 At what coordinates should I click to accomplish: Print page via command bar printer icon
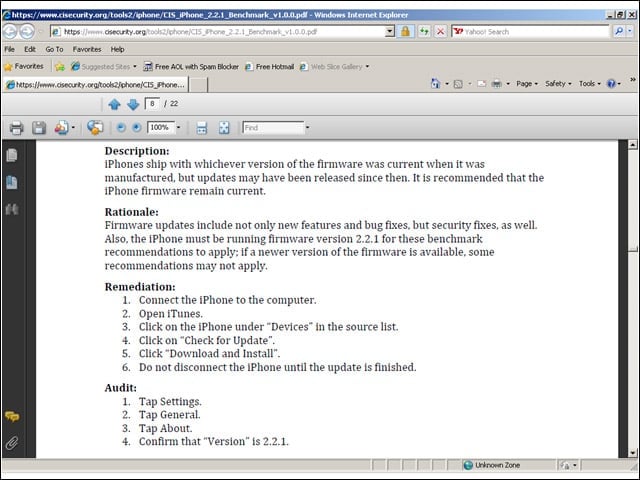point(496,84)
